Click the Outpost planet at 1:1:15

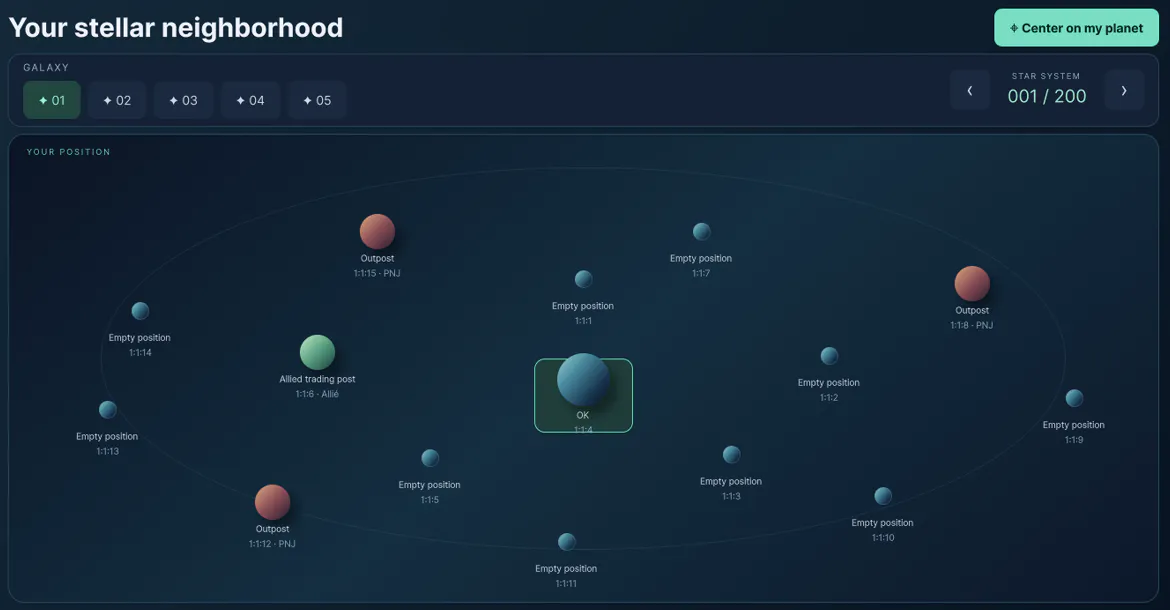click(x=378, y=231)
